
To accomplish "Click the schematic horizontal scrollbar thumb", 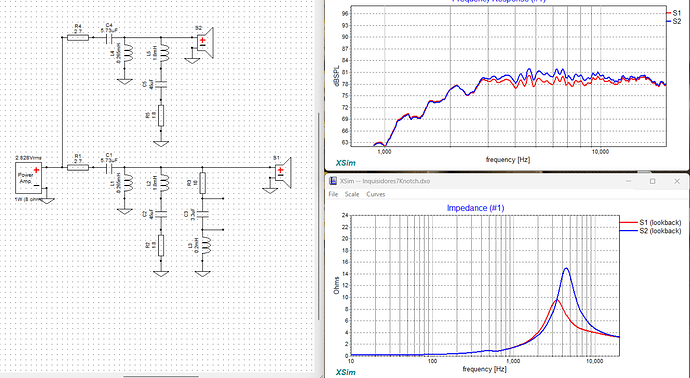I will (161, 377).
